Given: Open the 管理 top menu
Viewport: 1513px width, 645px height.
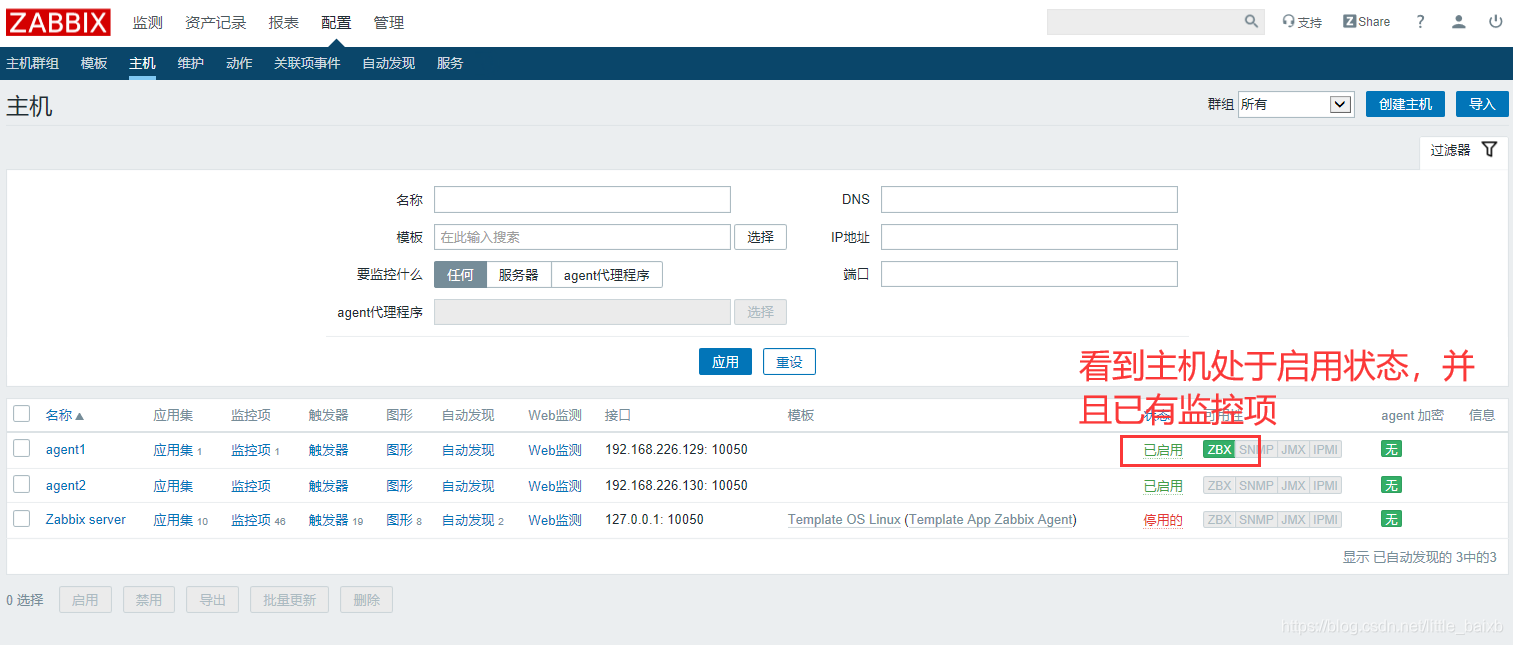Looking at the screenshot, I should click(389, 22).
